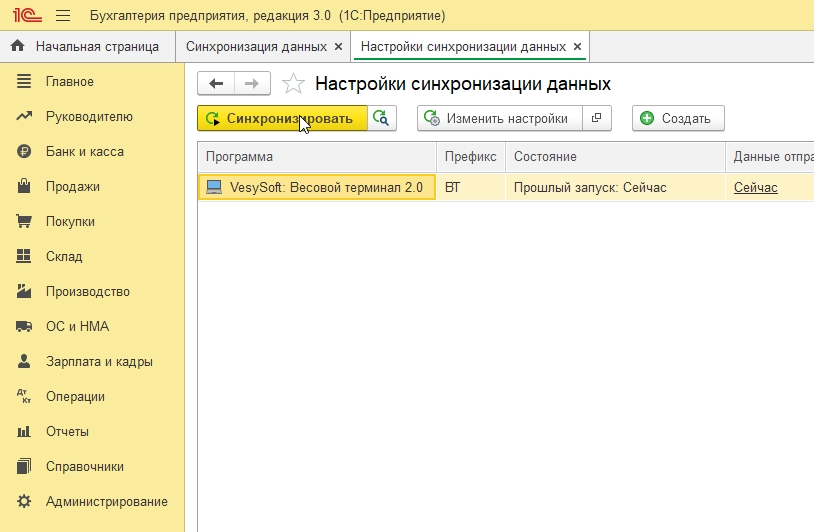This screenshot has width=814, height=532.
Task: Click the forward arrow navigation button
Action: 252,84
